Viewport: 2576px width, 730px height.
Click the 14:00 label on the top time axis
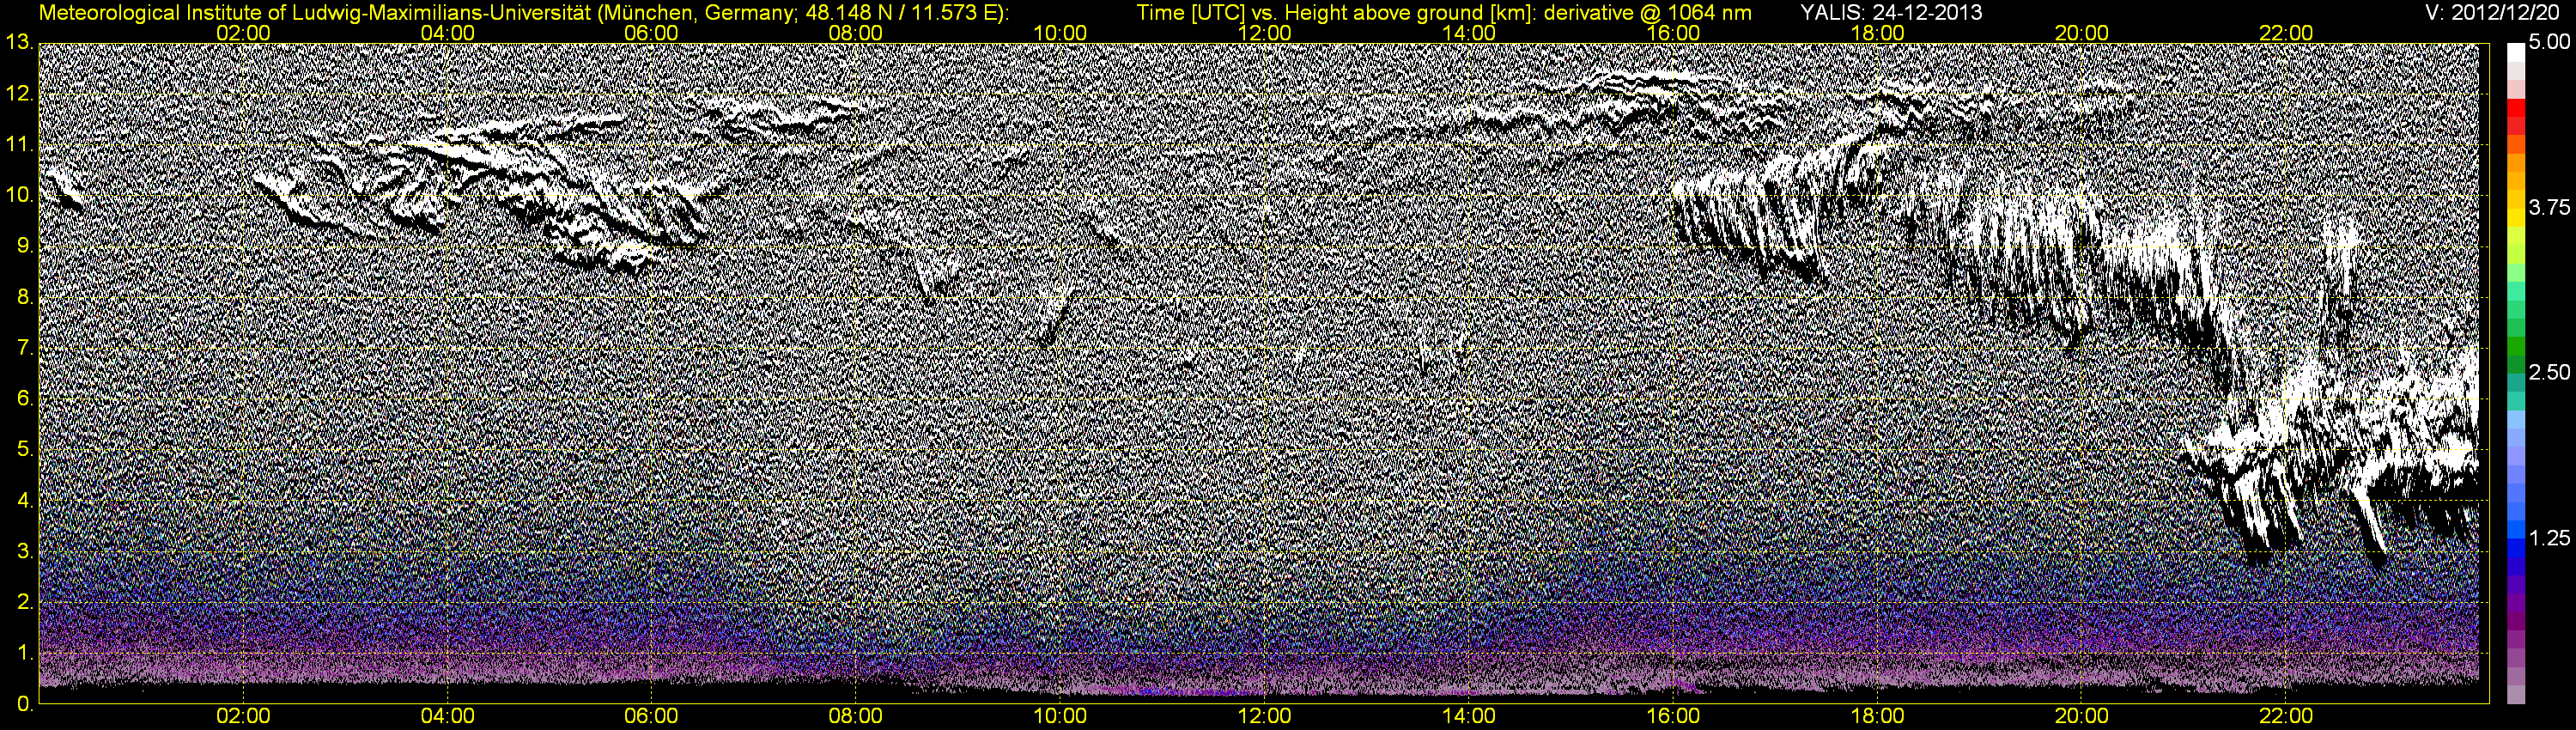pyautogui.click(x=1469, y=33)
